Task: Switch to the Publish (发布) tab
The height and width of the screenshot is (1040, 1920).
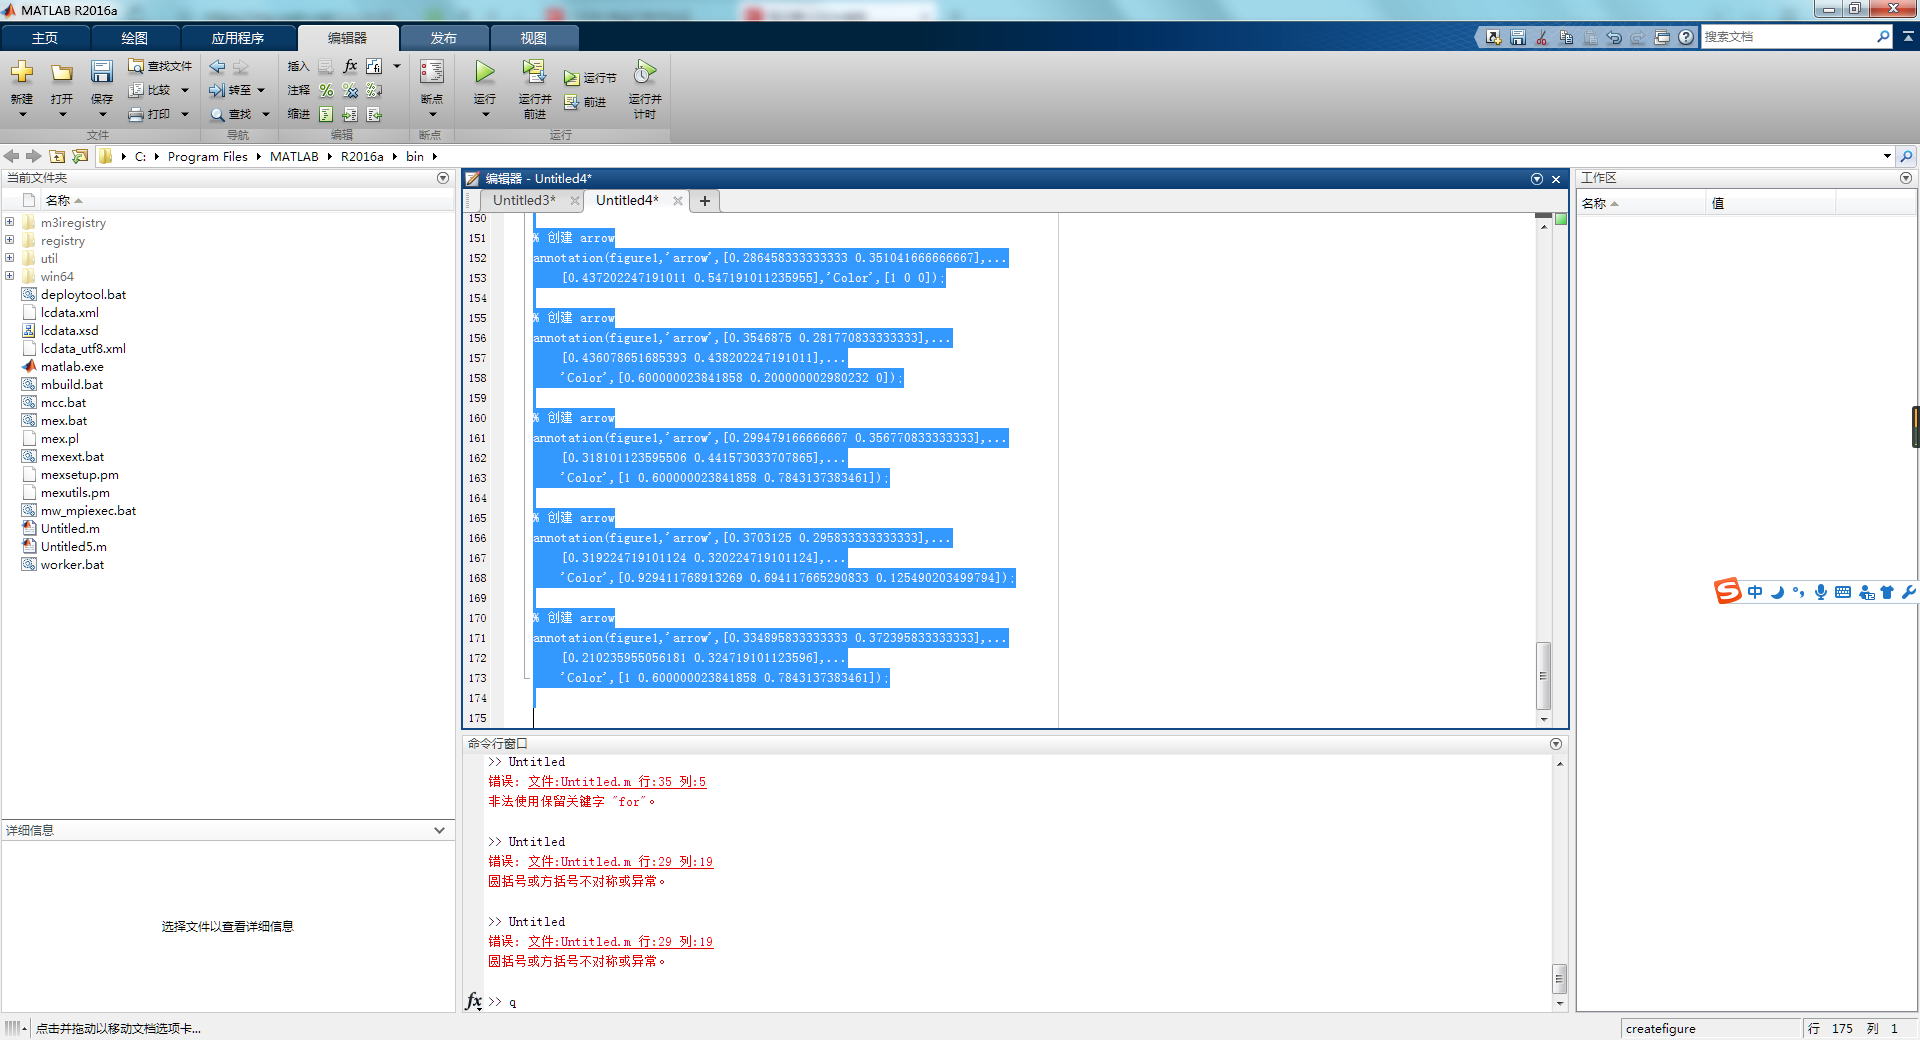Action: coord(444,38)
